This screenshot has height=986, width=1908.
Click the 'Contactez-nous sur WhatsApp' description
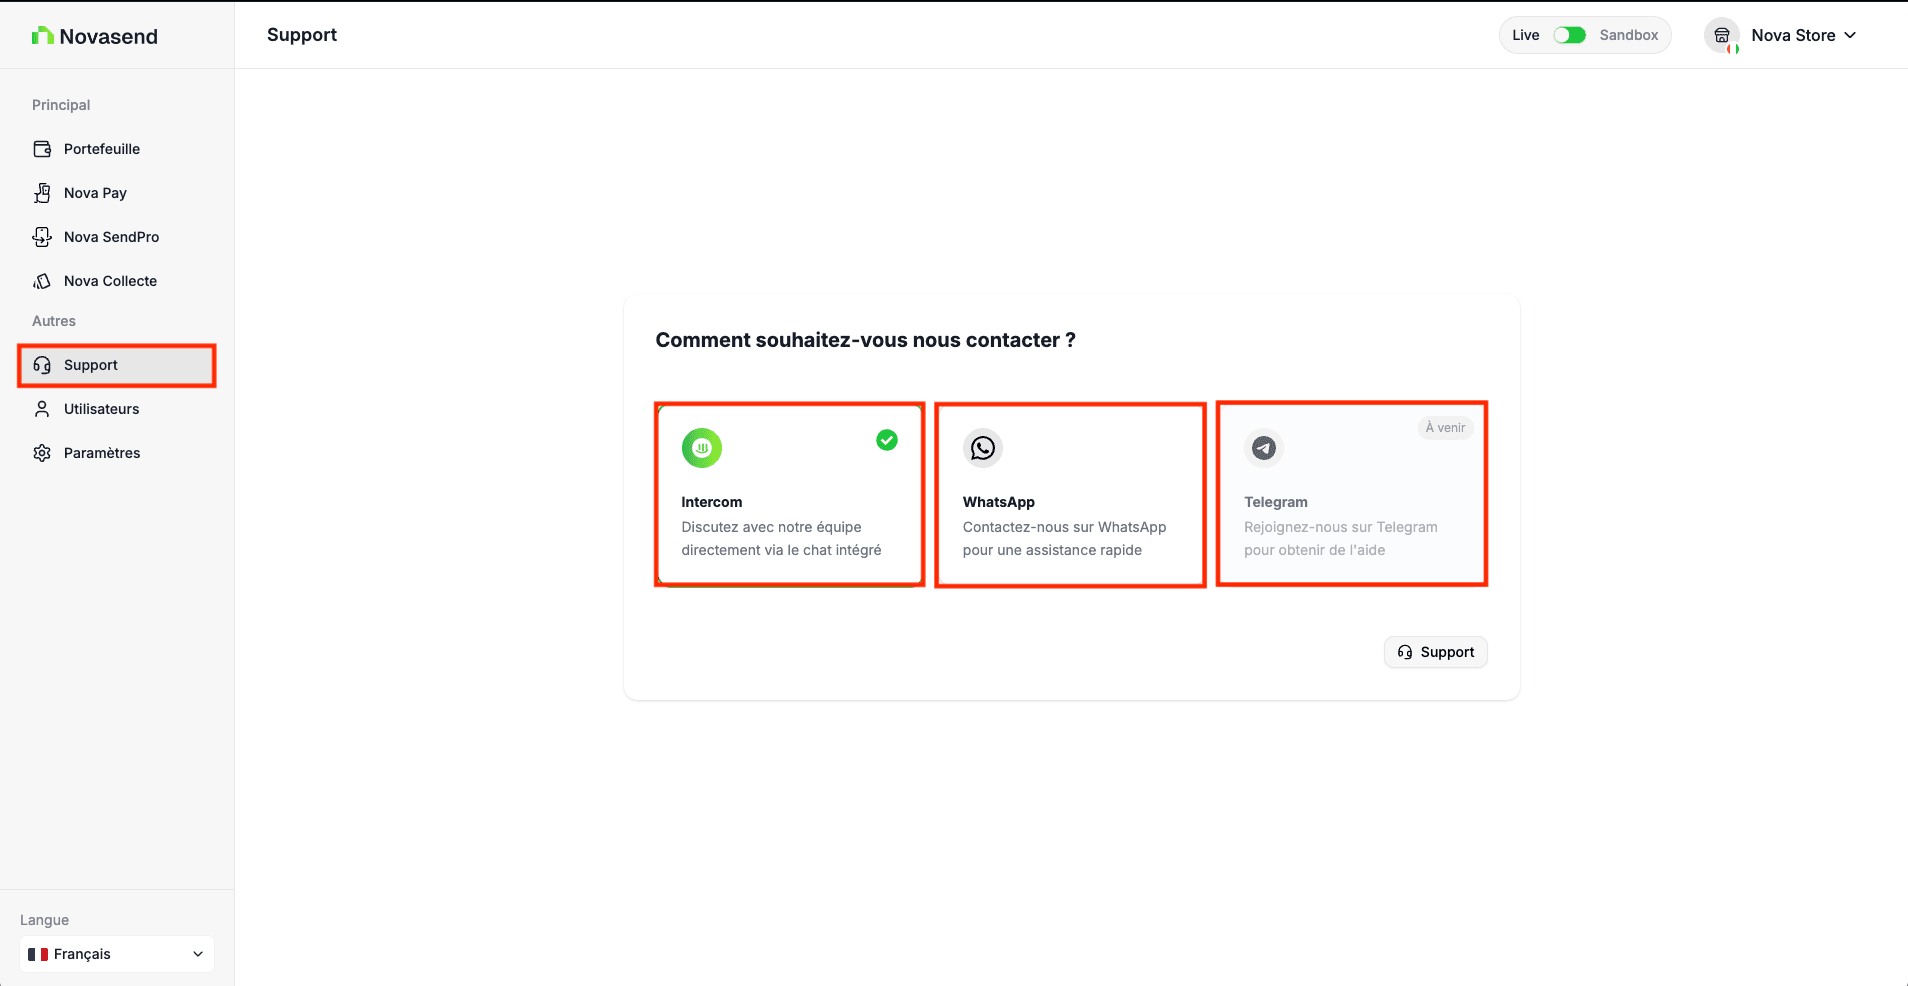point(1065,538)
